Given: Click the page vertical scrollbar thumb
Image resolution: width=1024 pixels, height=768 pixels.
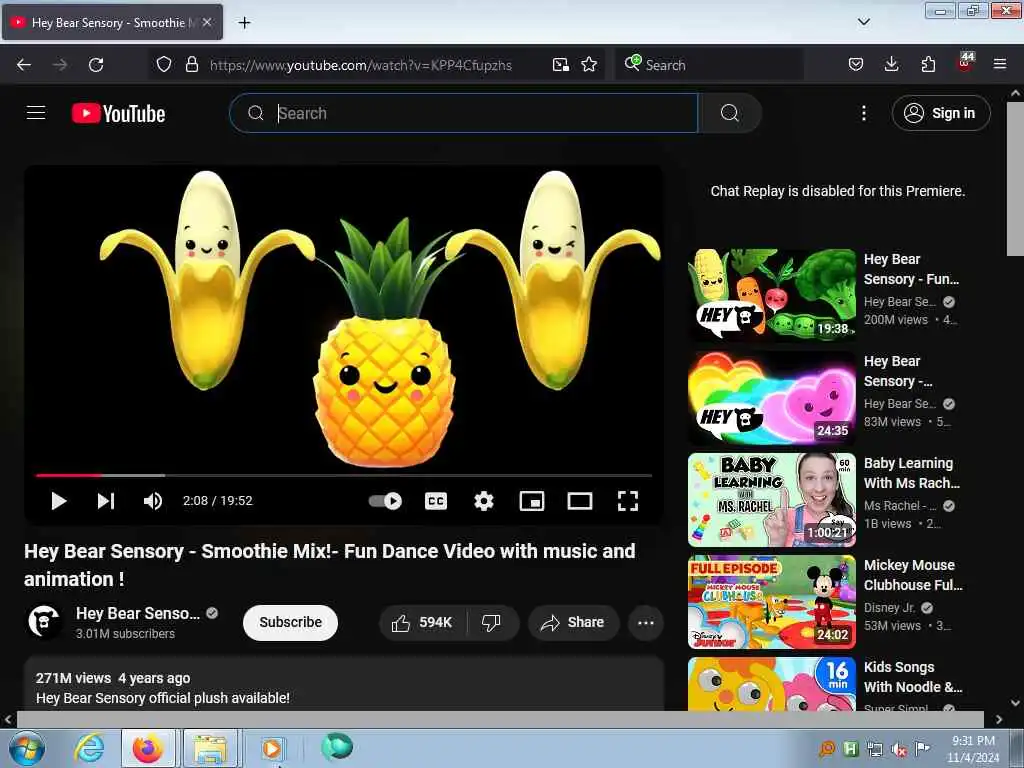Looking at the screenshot, I should tap(1015, 178).
